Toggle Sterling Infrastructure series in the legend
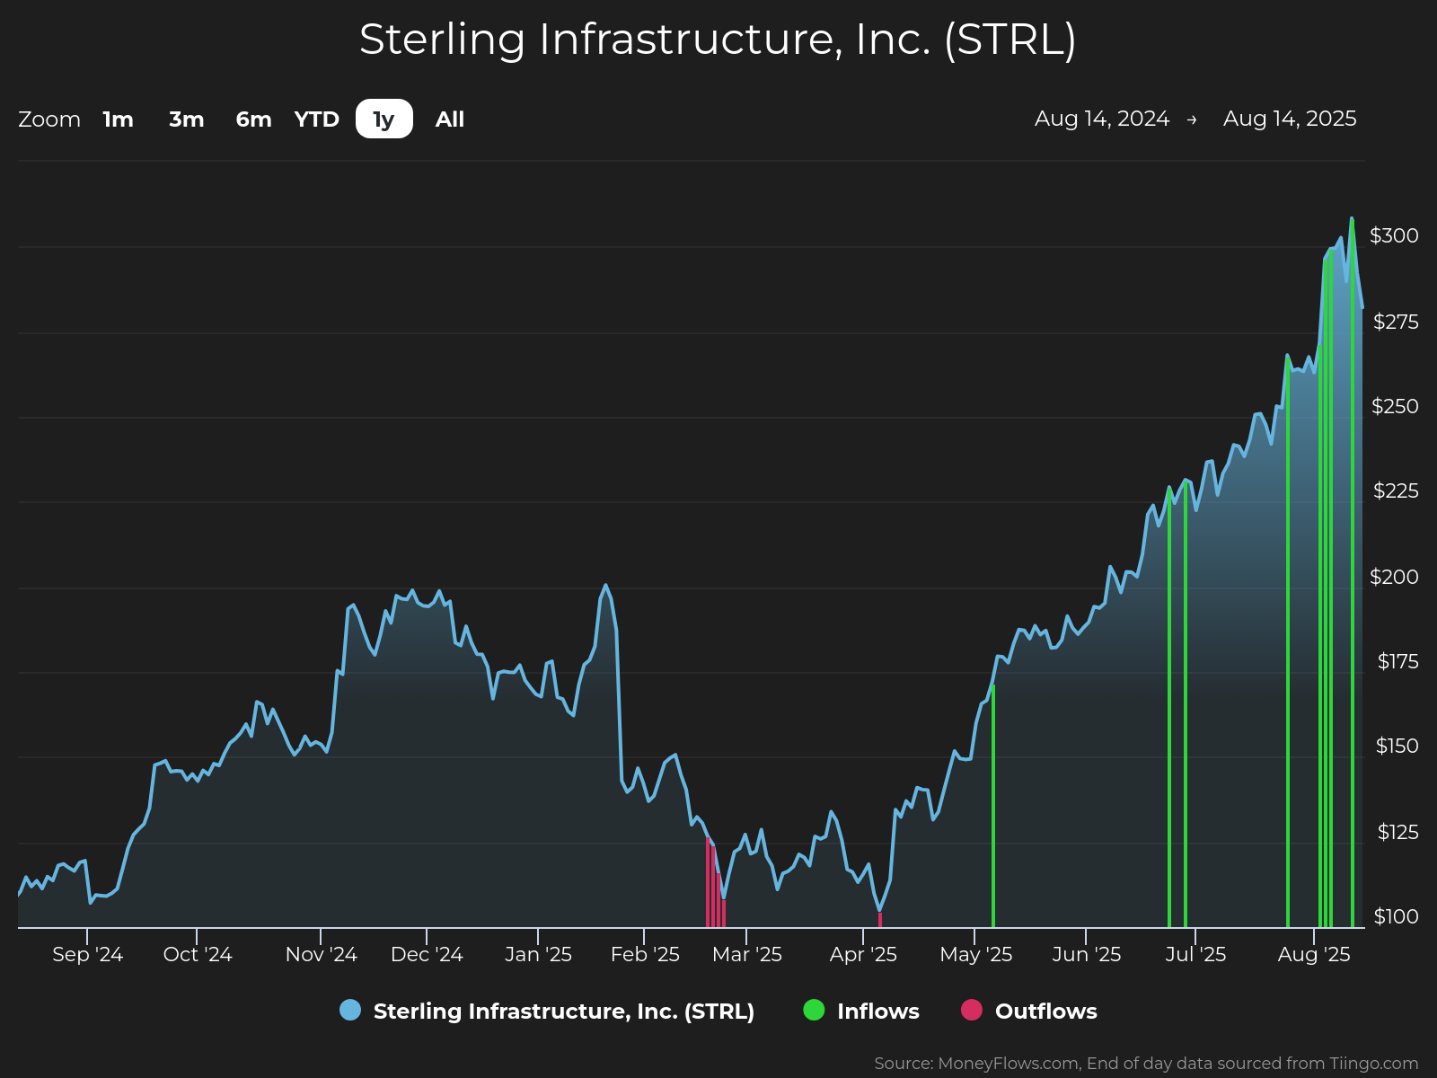Image resolution: width=1437 pixels, height=1078 pixels. 547,1011
